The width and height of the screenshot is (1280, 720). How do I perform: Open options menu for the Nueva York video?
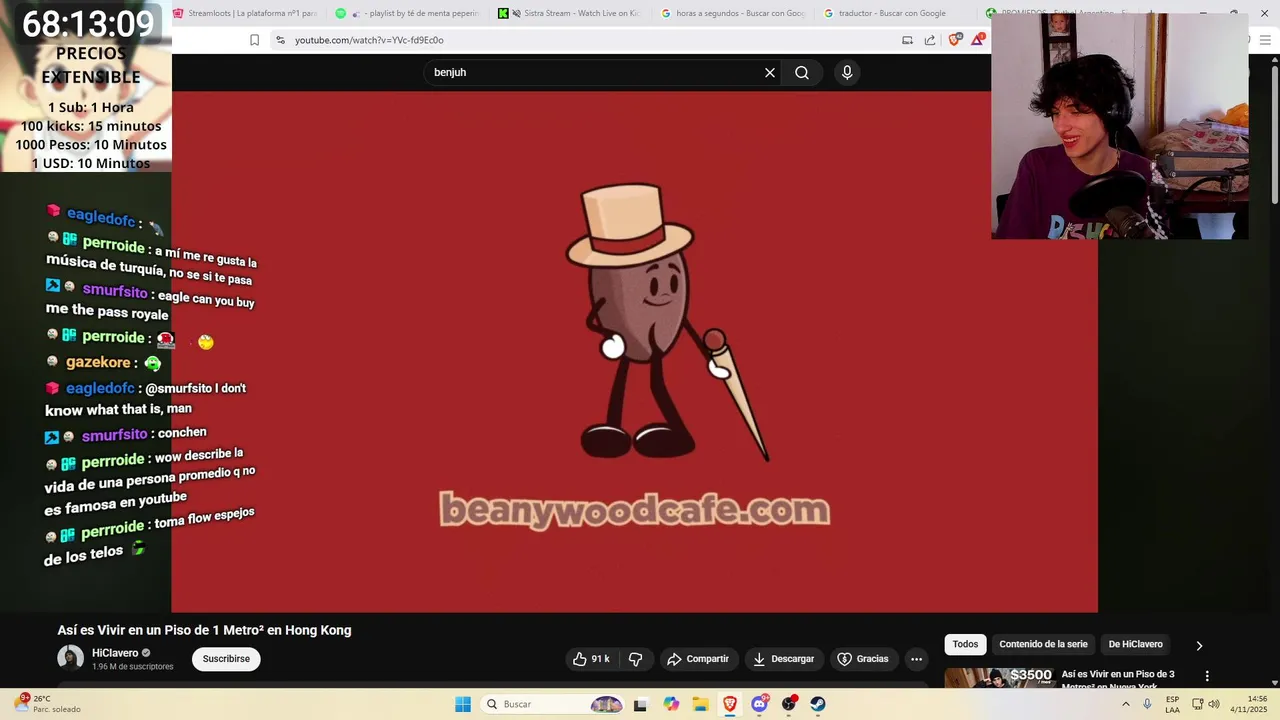tap(1207, 676)
